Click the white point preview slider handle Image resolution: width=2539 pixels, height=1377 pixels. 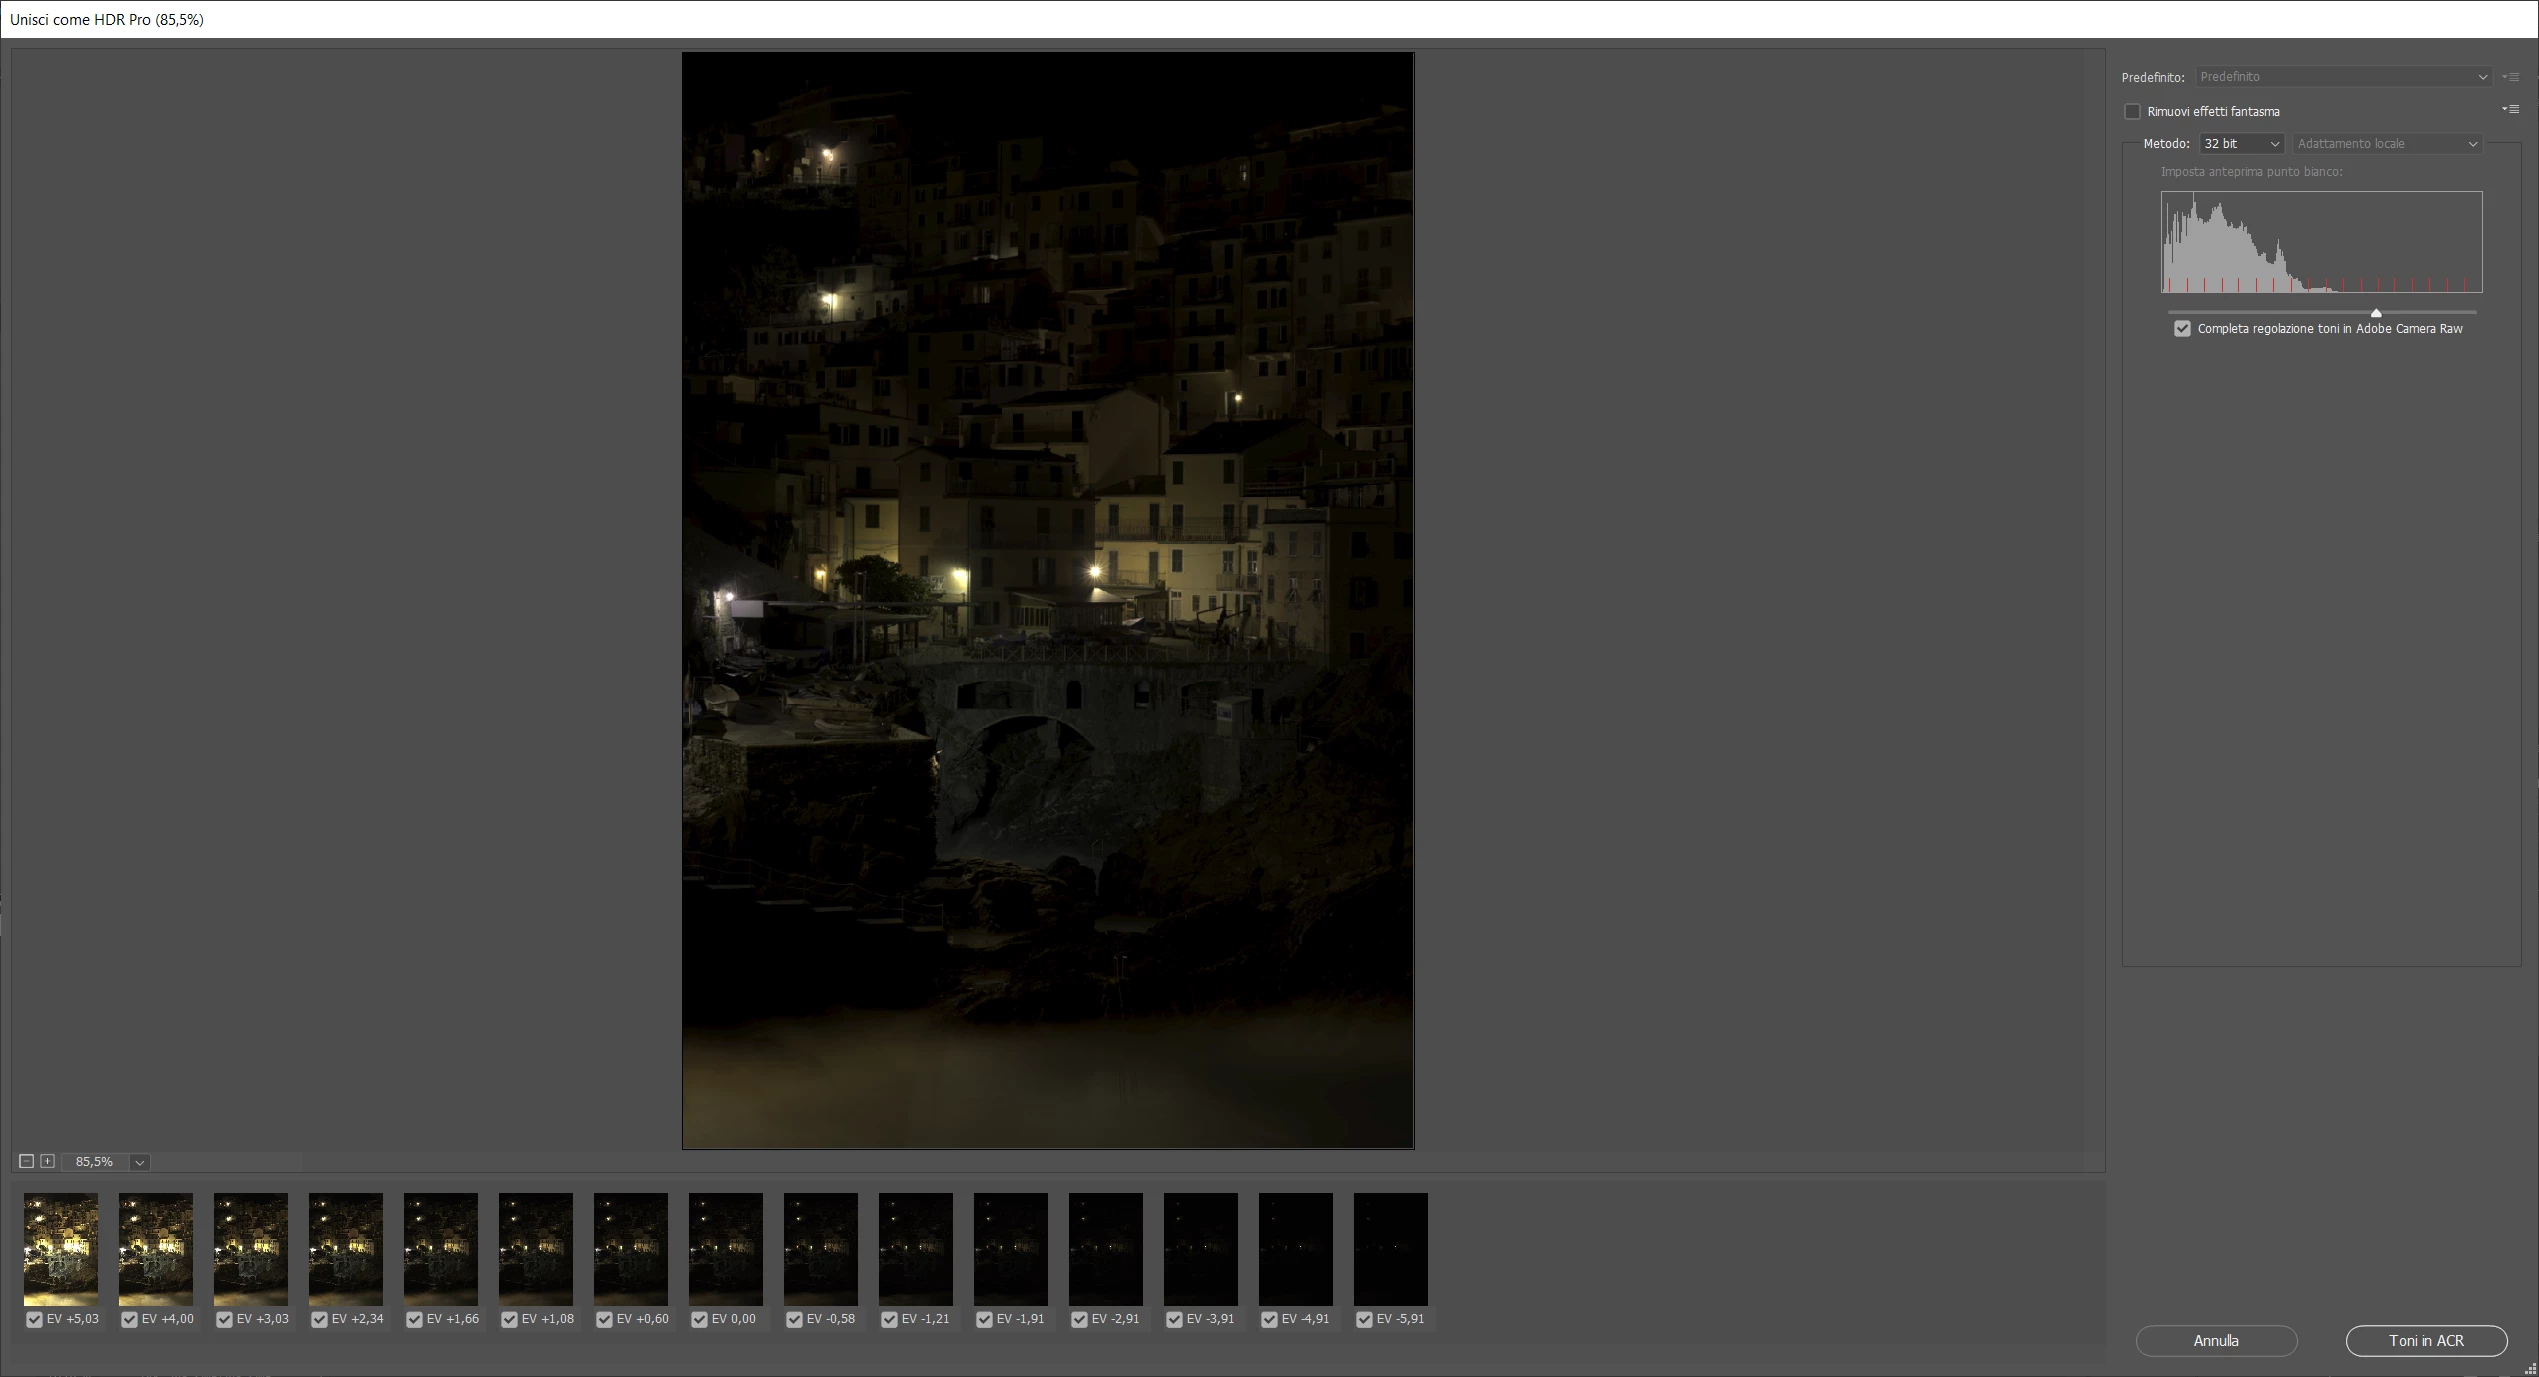click(x=2376, y=313)
